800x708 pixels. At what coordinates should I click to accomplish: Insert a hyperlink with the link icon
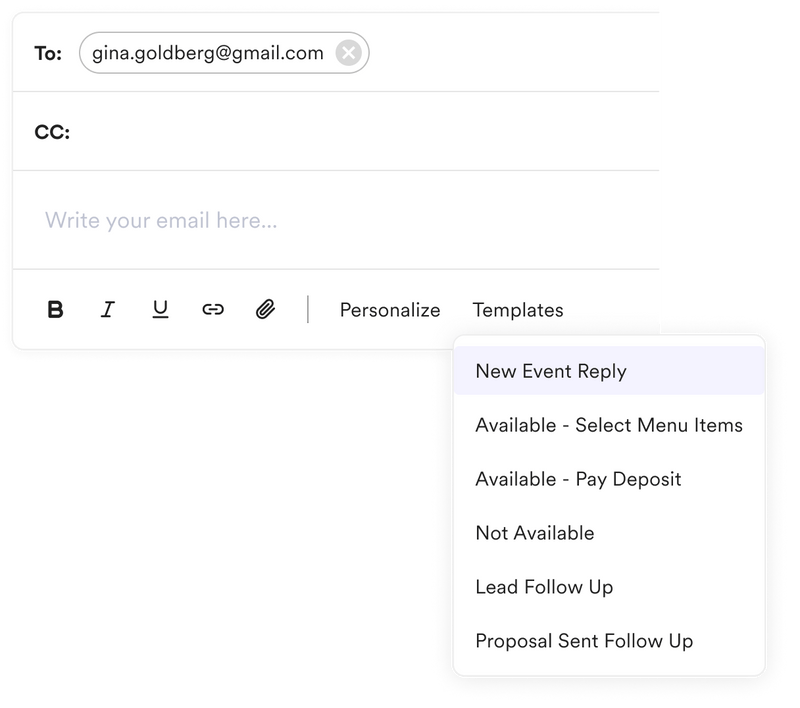point(212,310)
